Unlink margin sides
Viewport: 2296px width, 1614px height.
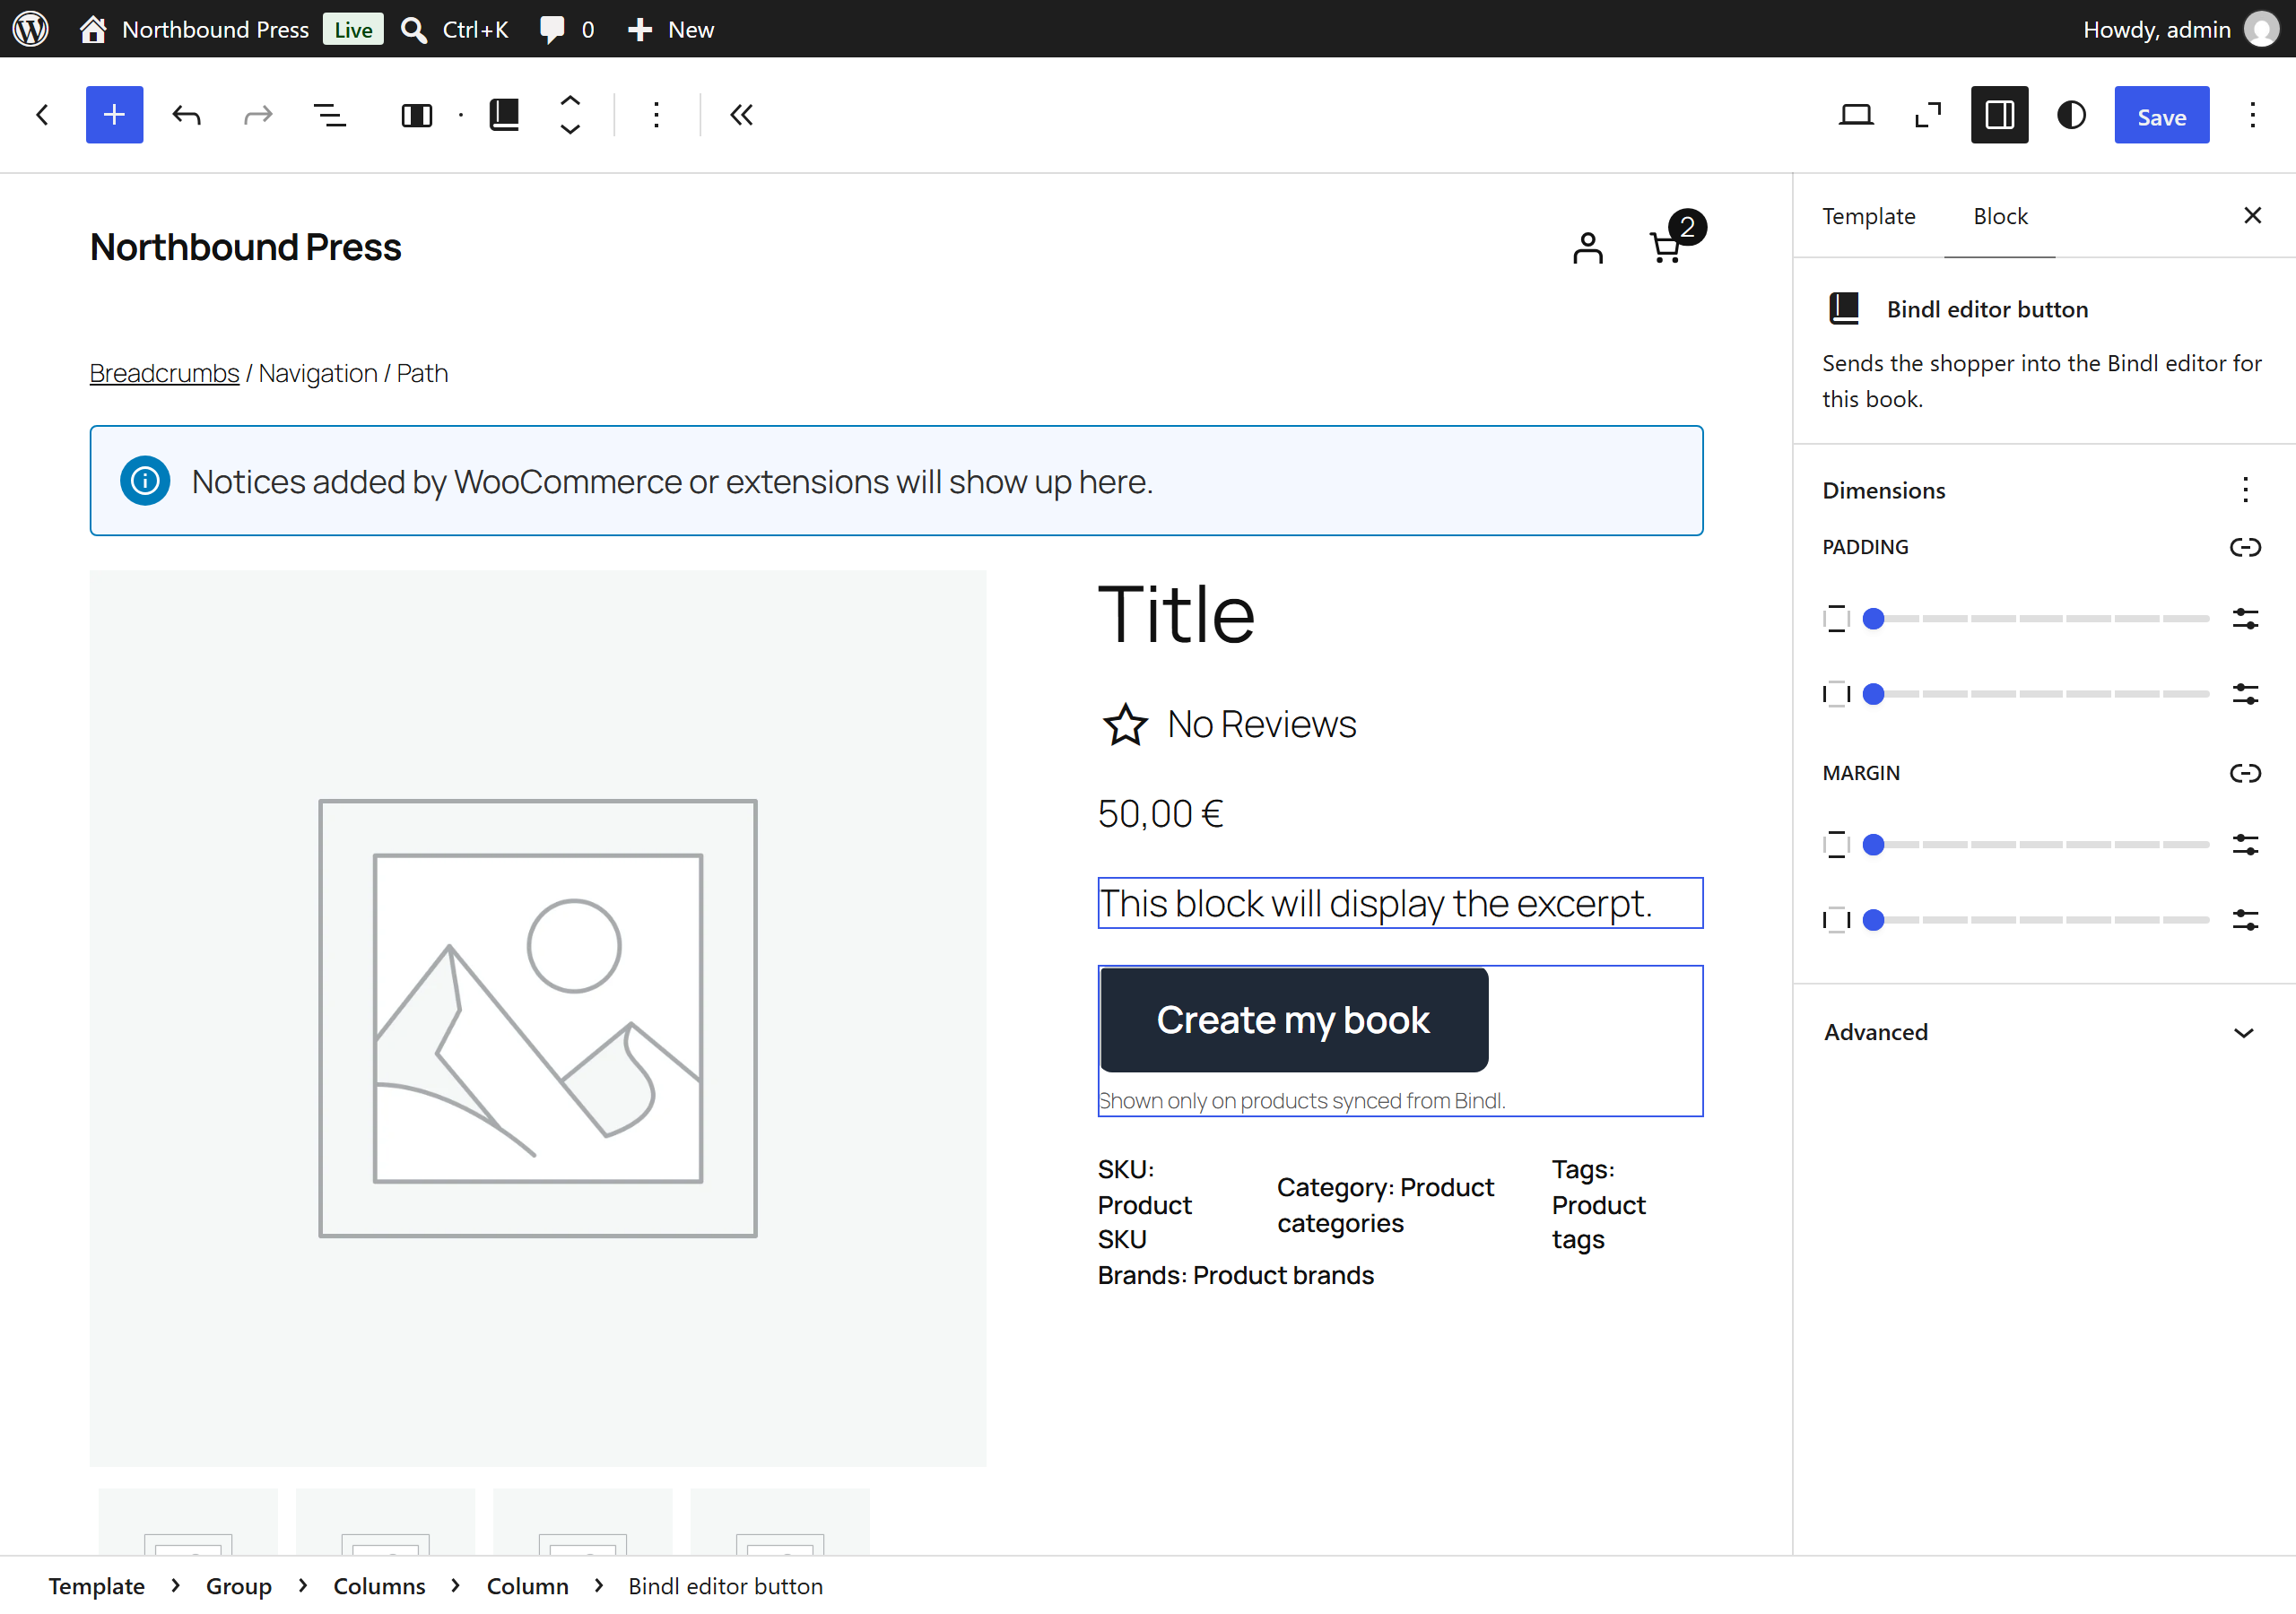(x=2245, y=772)
